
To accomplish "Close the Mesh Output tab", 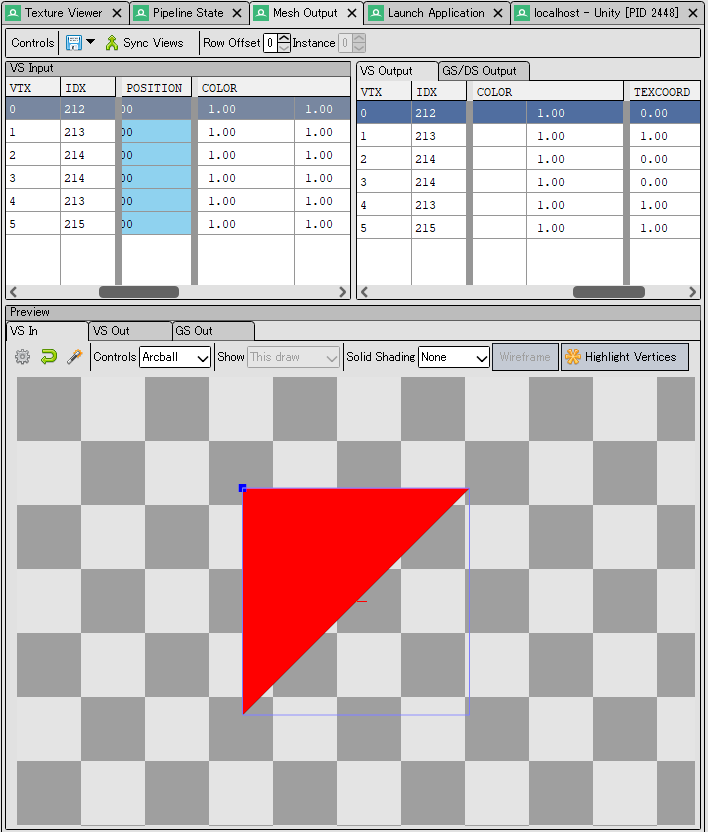I will click(x=351, y=13).
